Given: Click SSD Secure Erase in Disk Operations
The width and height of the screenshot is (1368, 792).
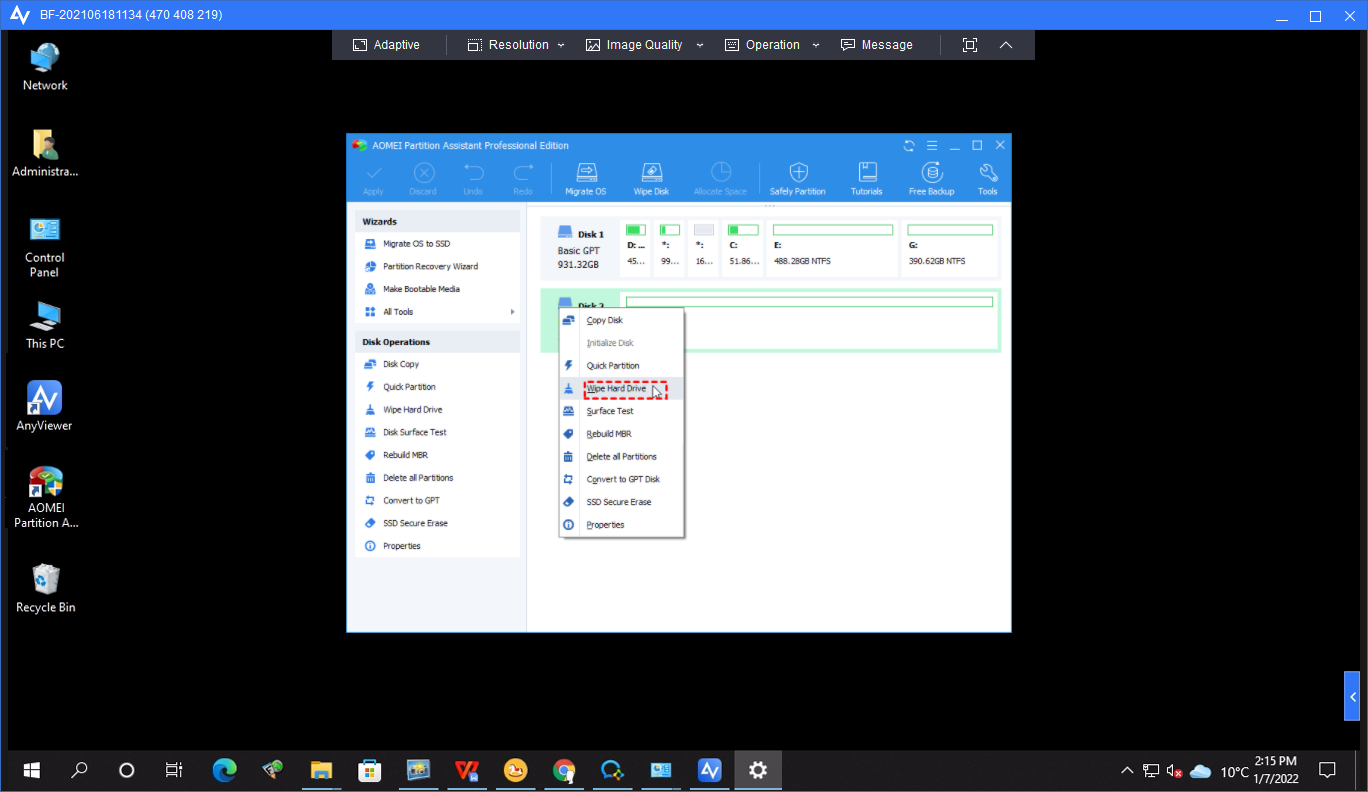Looking at the screenshot, I should coord(415,524).
